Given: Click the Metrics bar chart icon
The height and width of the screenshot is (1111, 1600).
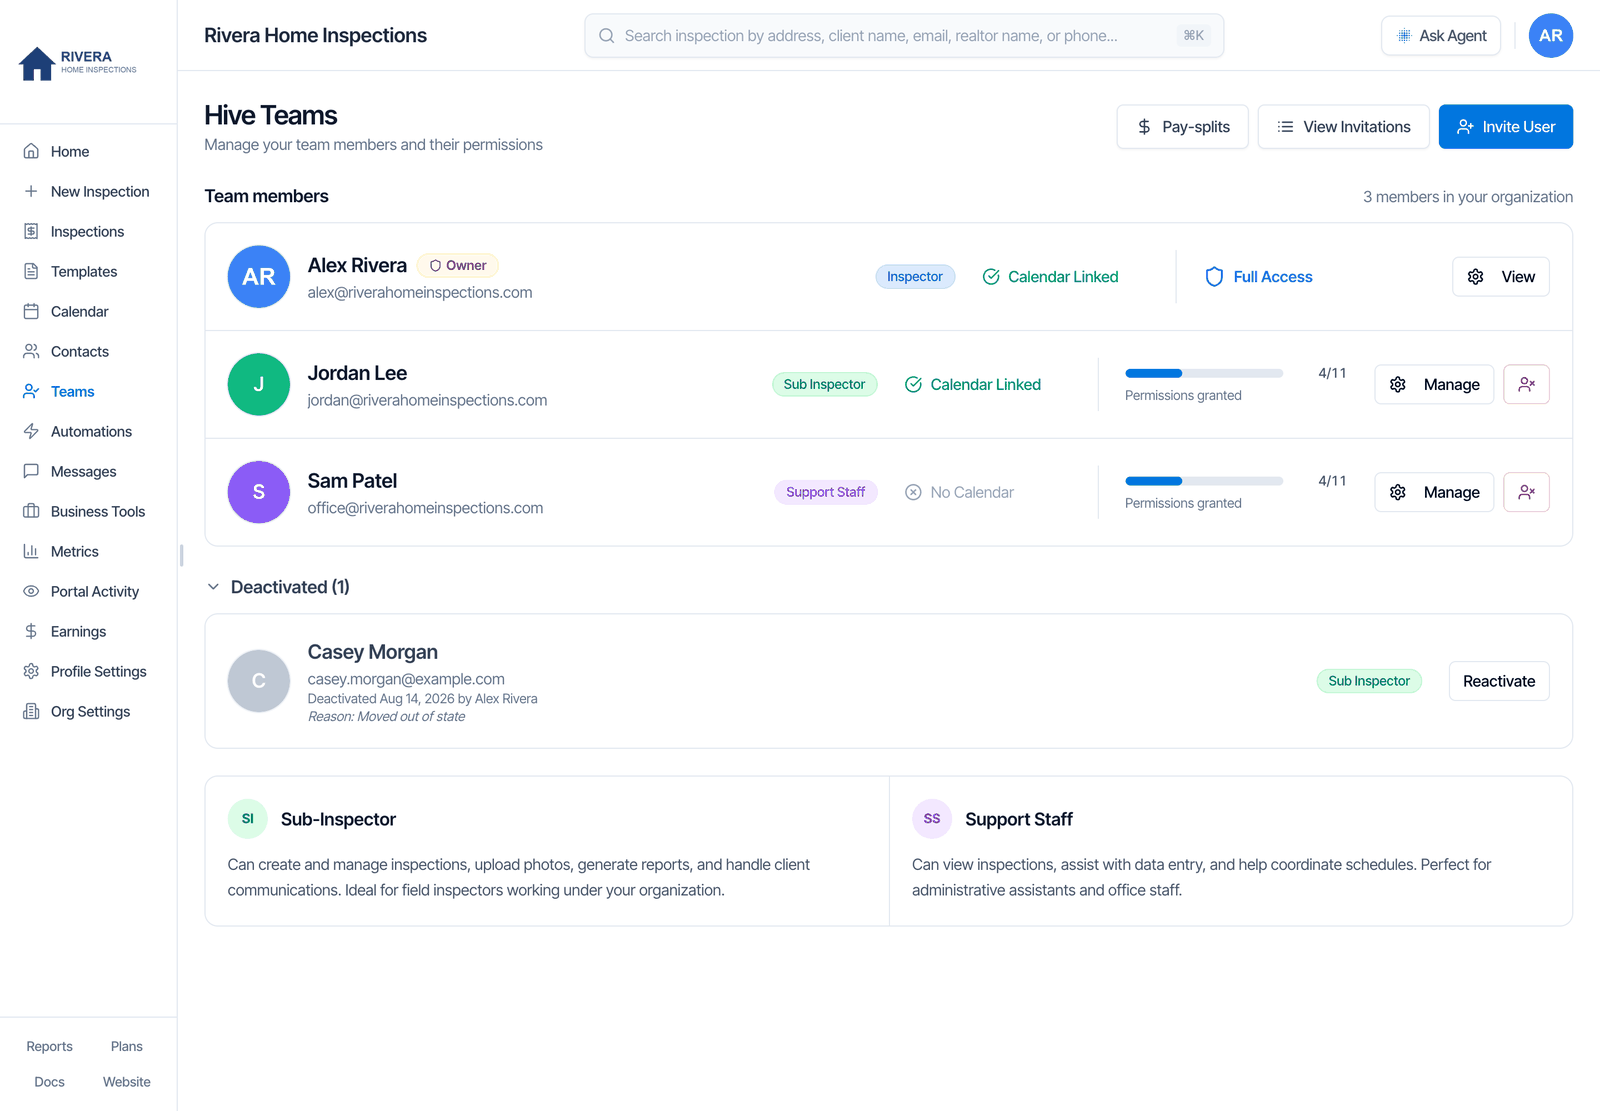Looking at the screenshot, I should (x=31, y=551).
